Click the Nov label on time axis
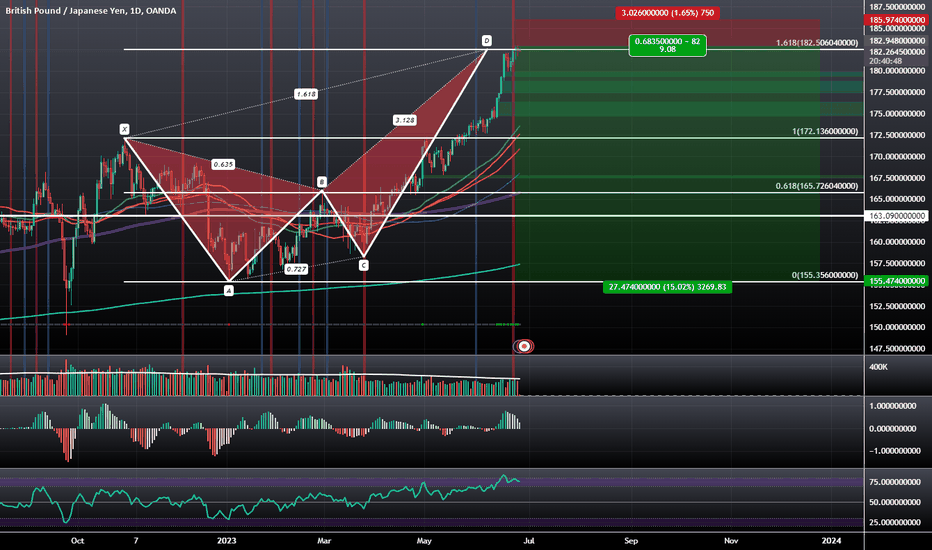932x550 pixels. click(x=731, y=540)
